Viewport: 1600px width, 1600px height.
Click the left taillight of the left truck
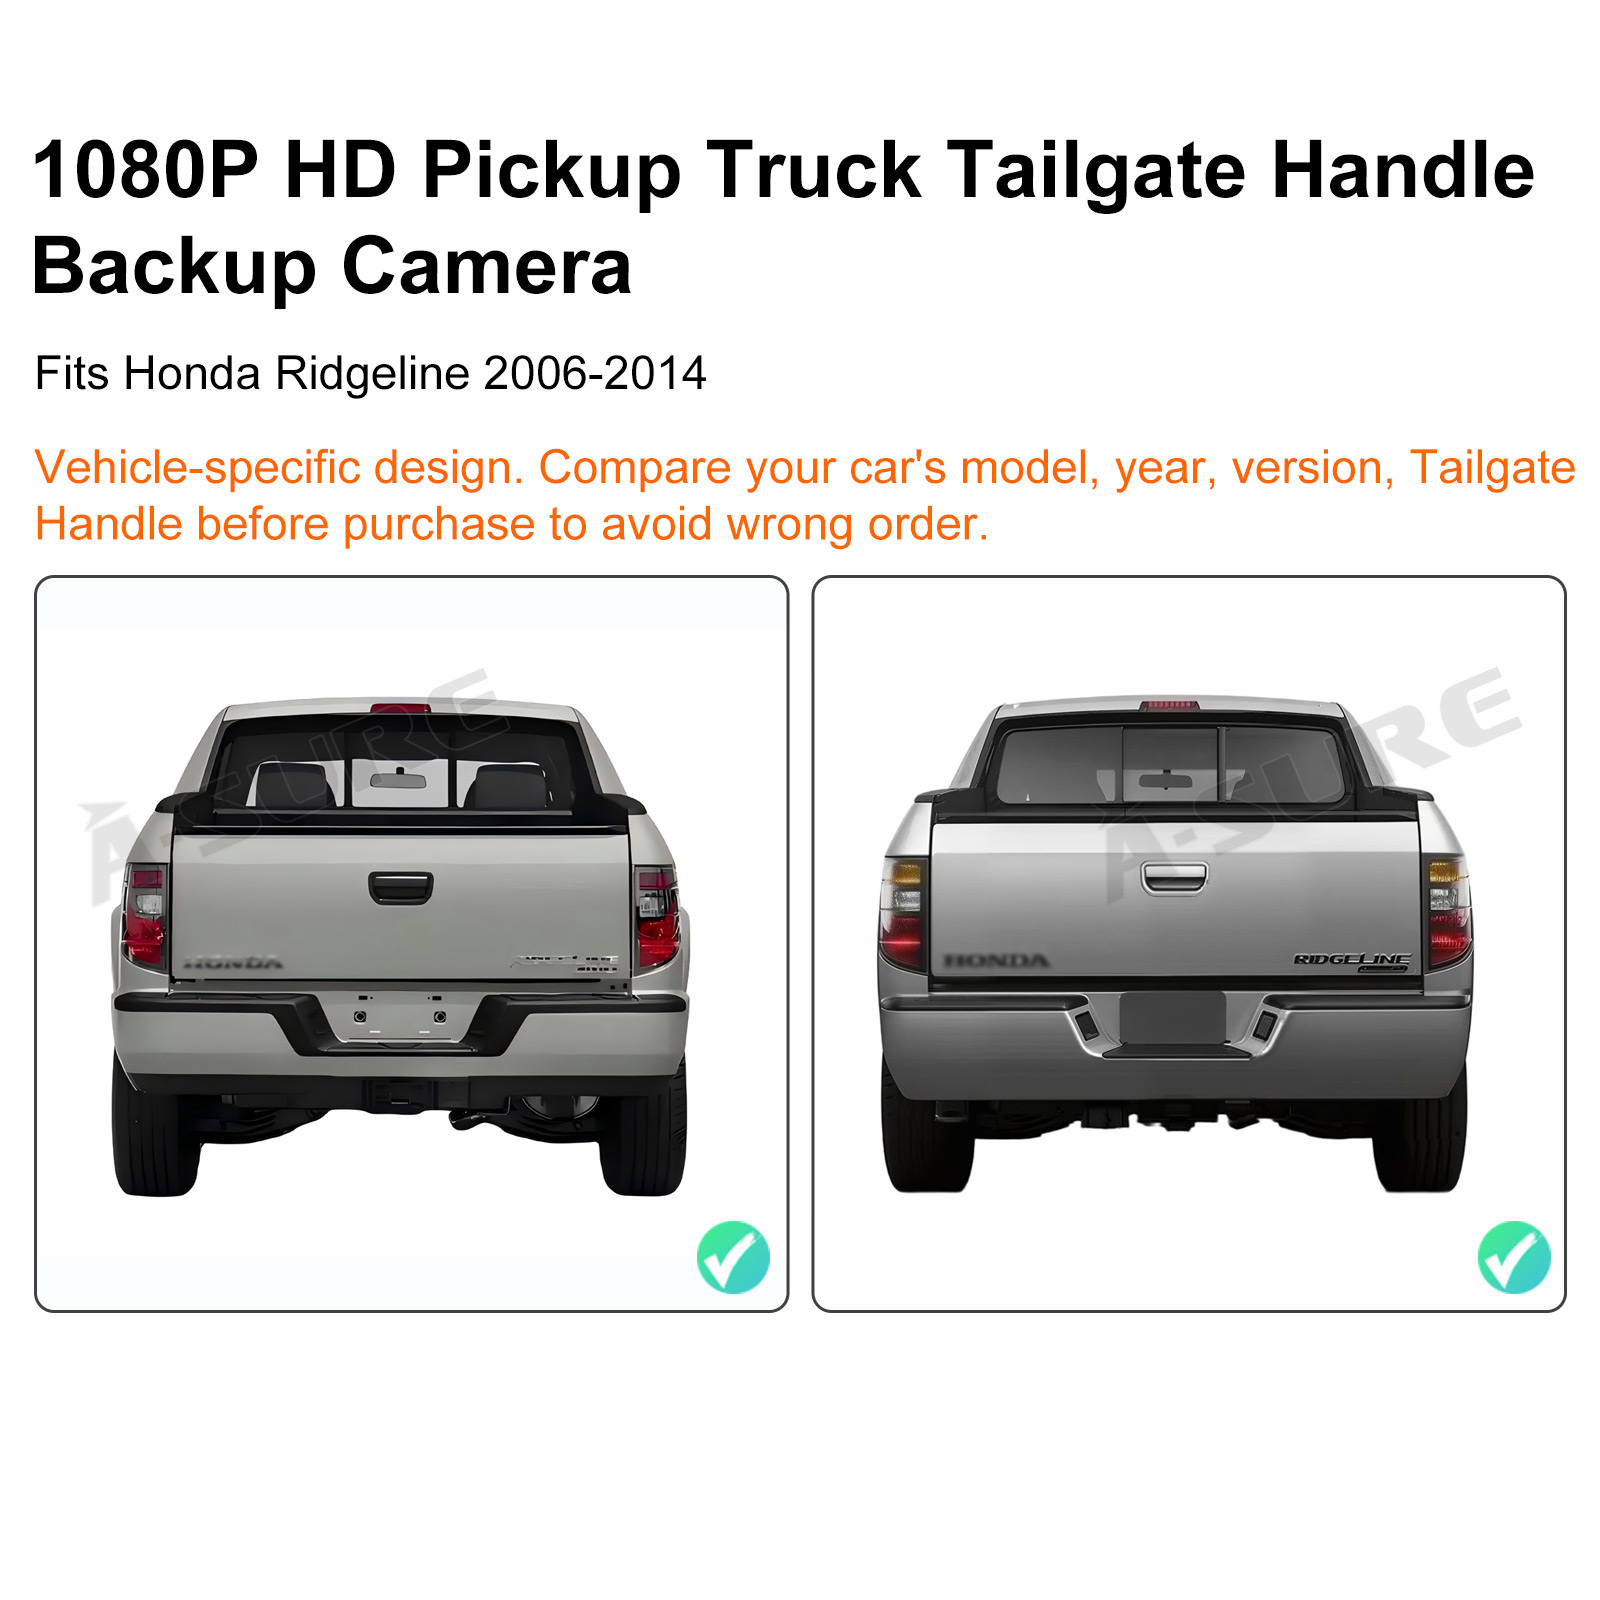145,917
